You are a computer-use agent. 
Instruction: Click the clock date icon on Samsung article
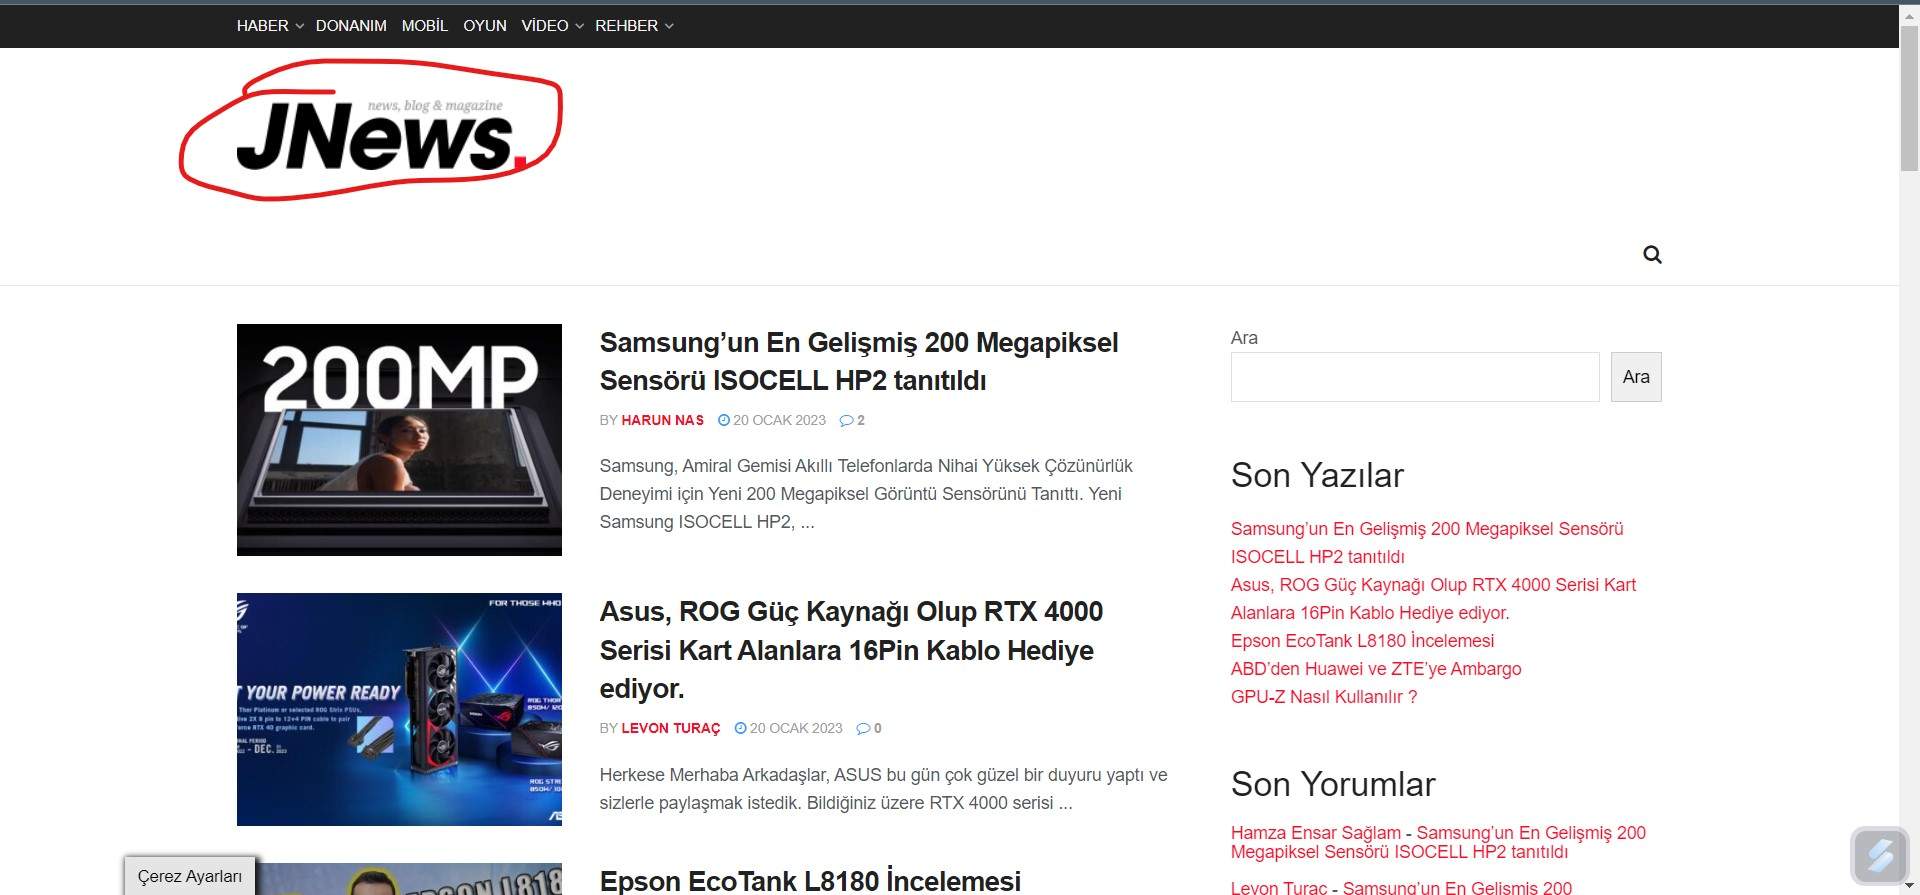click(x=724, y=421)
